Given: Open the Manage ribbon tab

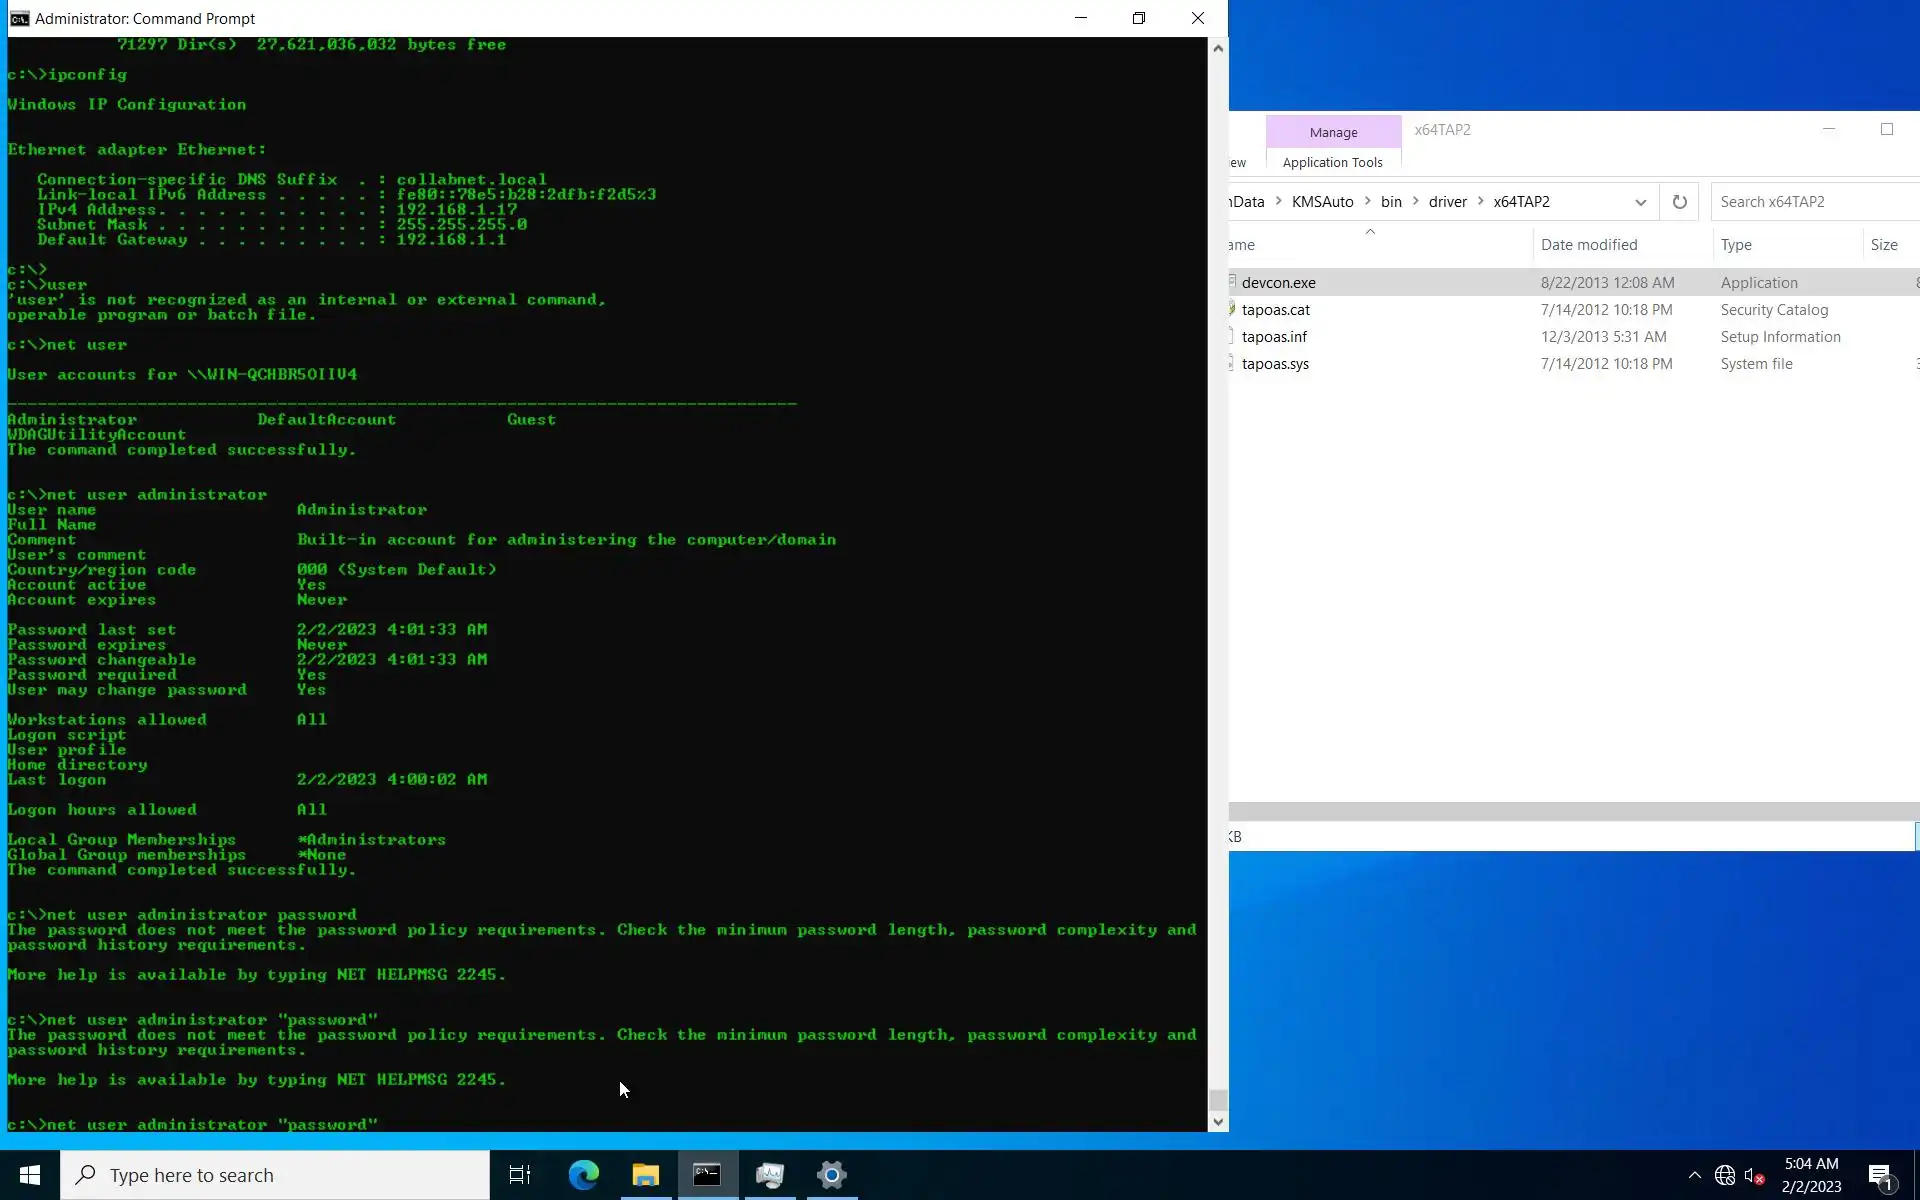Looking at the screenshot, I should (1333, 132).
